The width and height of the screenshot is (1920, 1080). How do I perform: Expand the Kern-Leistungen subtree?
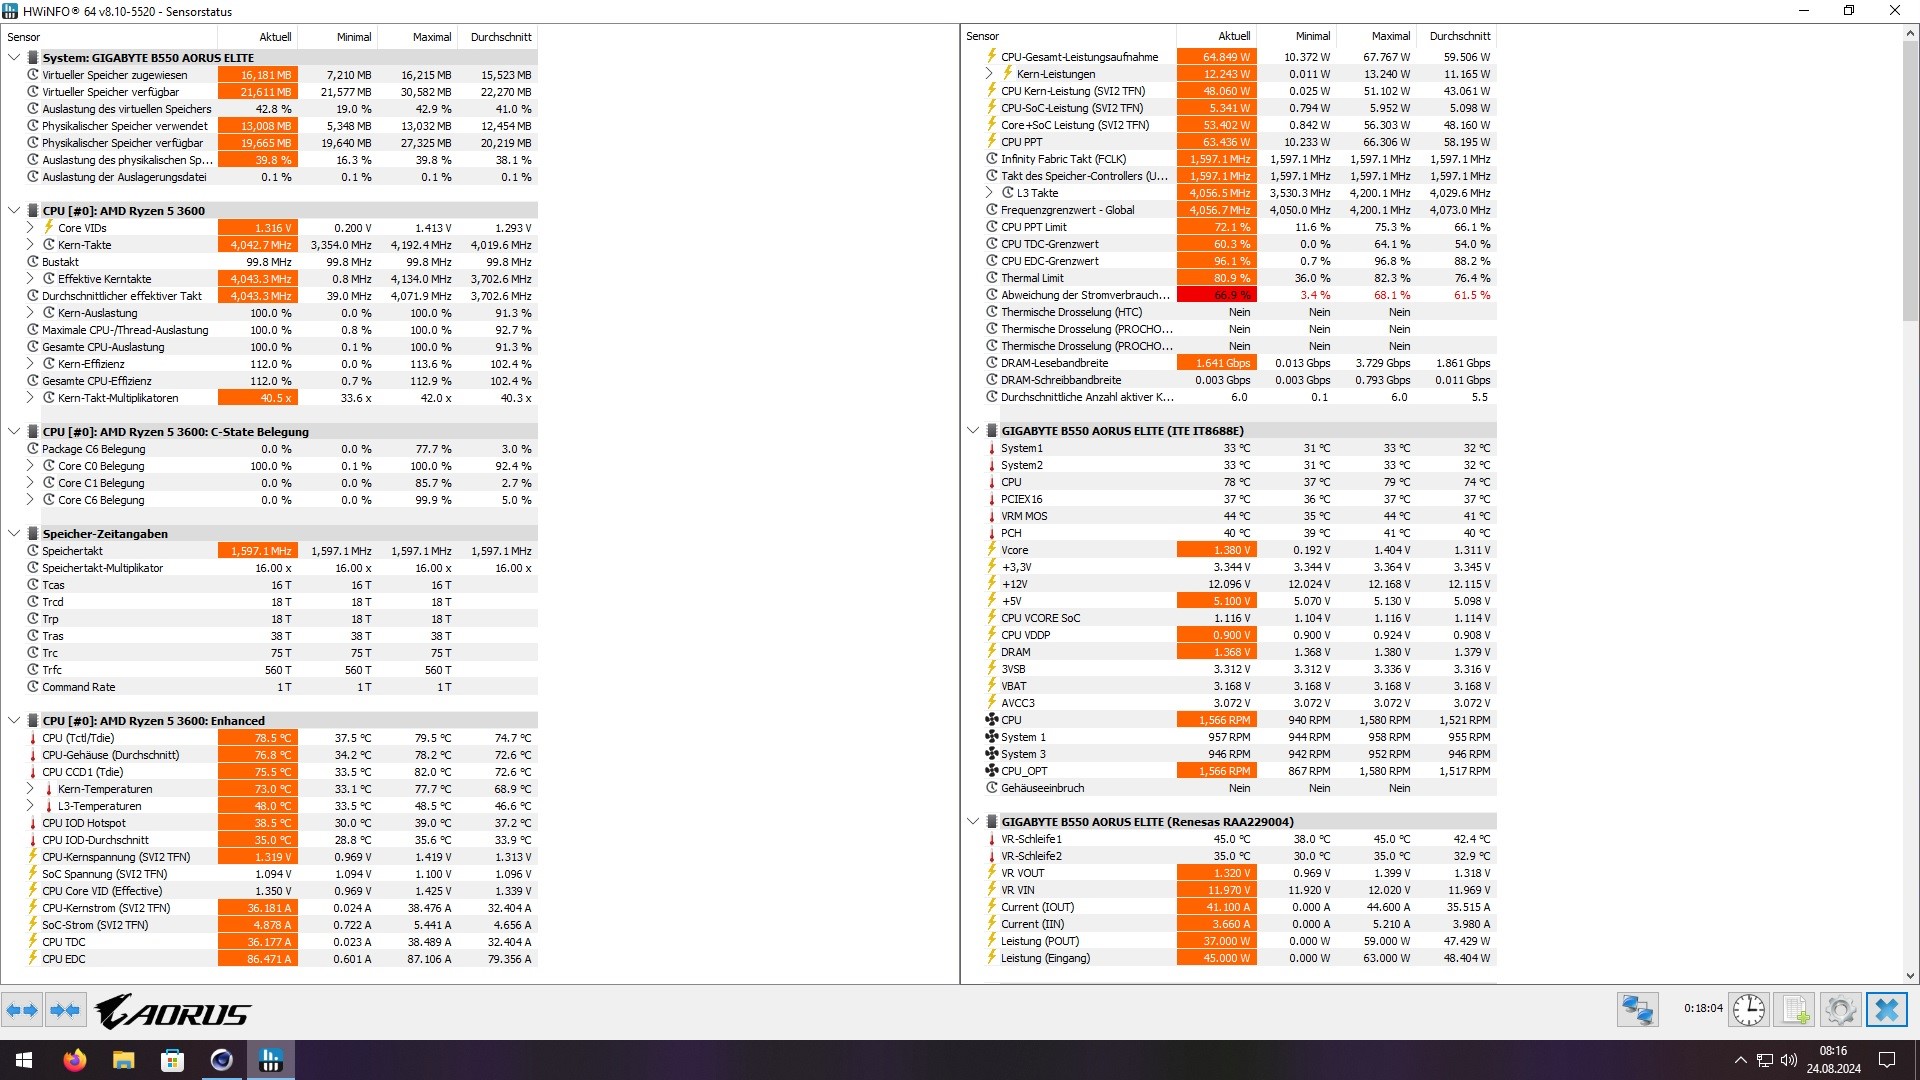[989, 73]
